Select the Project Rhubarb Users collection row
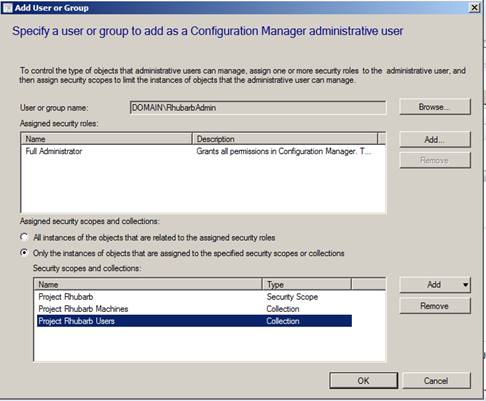Viewport: 486px width, 401px height. [194, 321]
